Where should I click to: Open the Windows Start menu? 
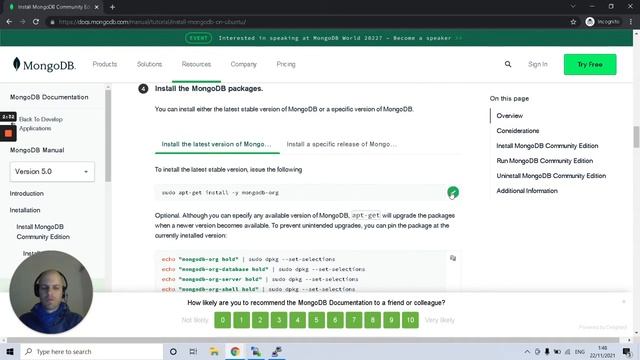[x=10, y=351]
